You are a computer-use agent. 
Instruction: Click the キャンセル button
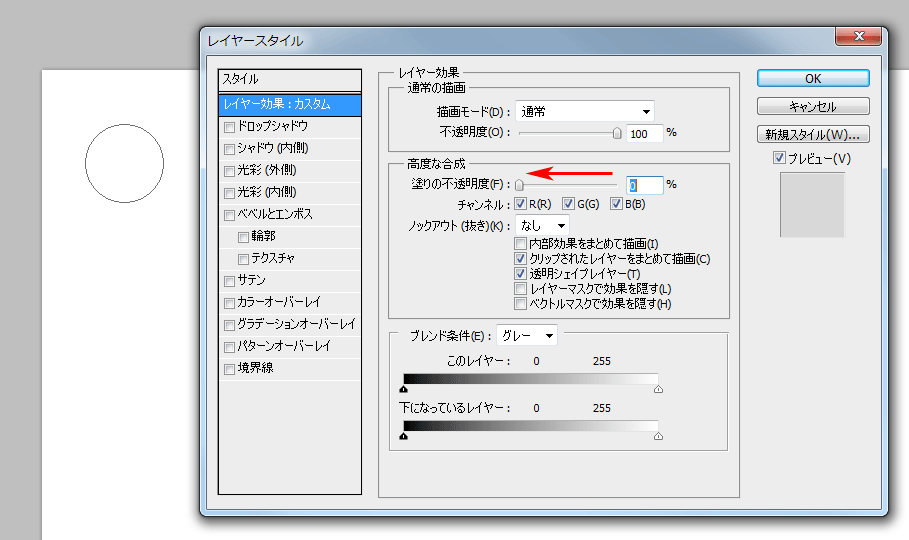click(x=813, y=106)
